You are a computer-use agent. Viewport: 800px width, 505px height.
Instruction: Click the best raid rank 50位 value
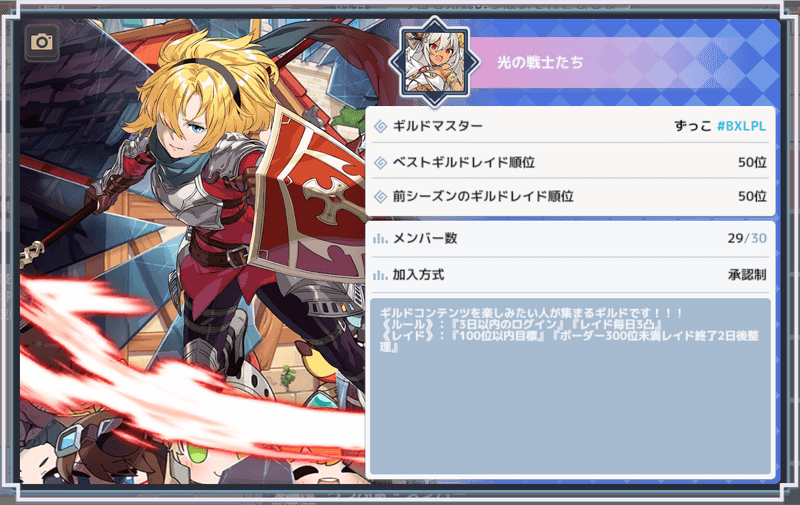coord(752,162)
